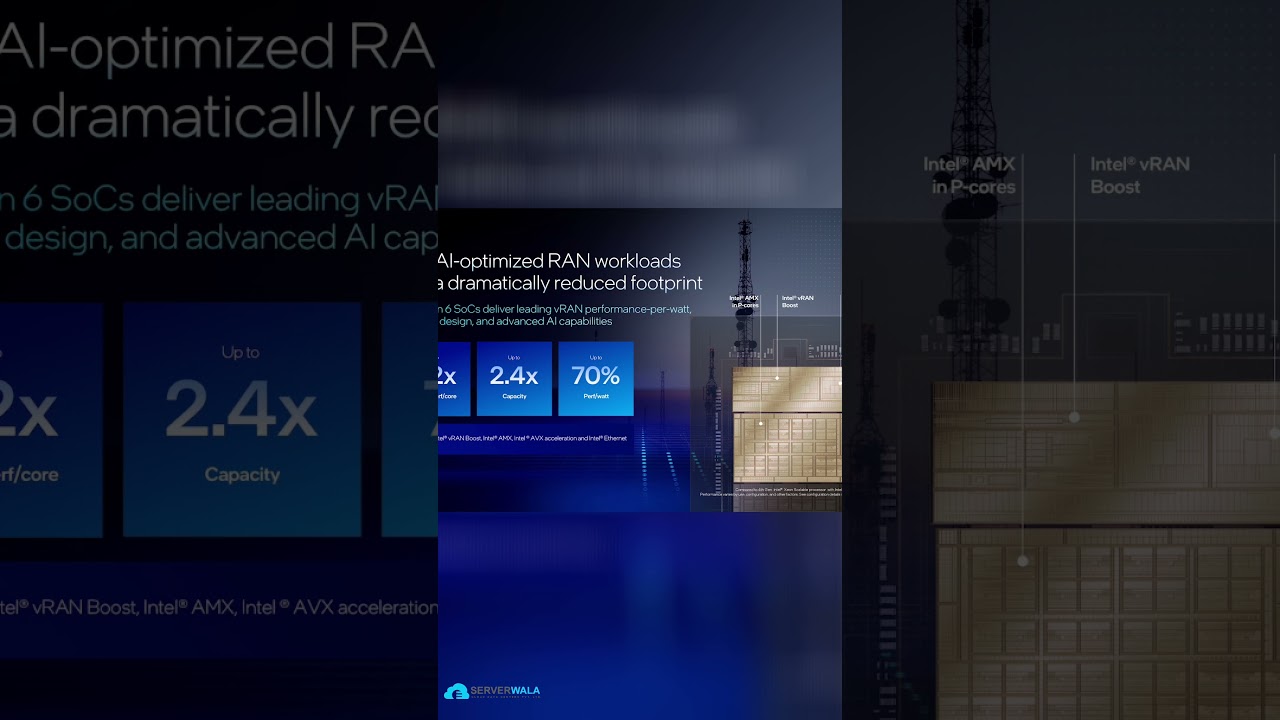Click the small Intel AMX in P-cores label
1280x720 pixels.
[743, 301]
